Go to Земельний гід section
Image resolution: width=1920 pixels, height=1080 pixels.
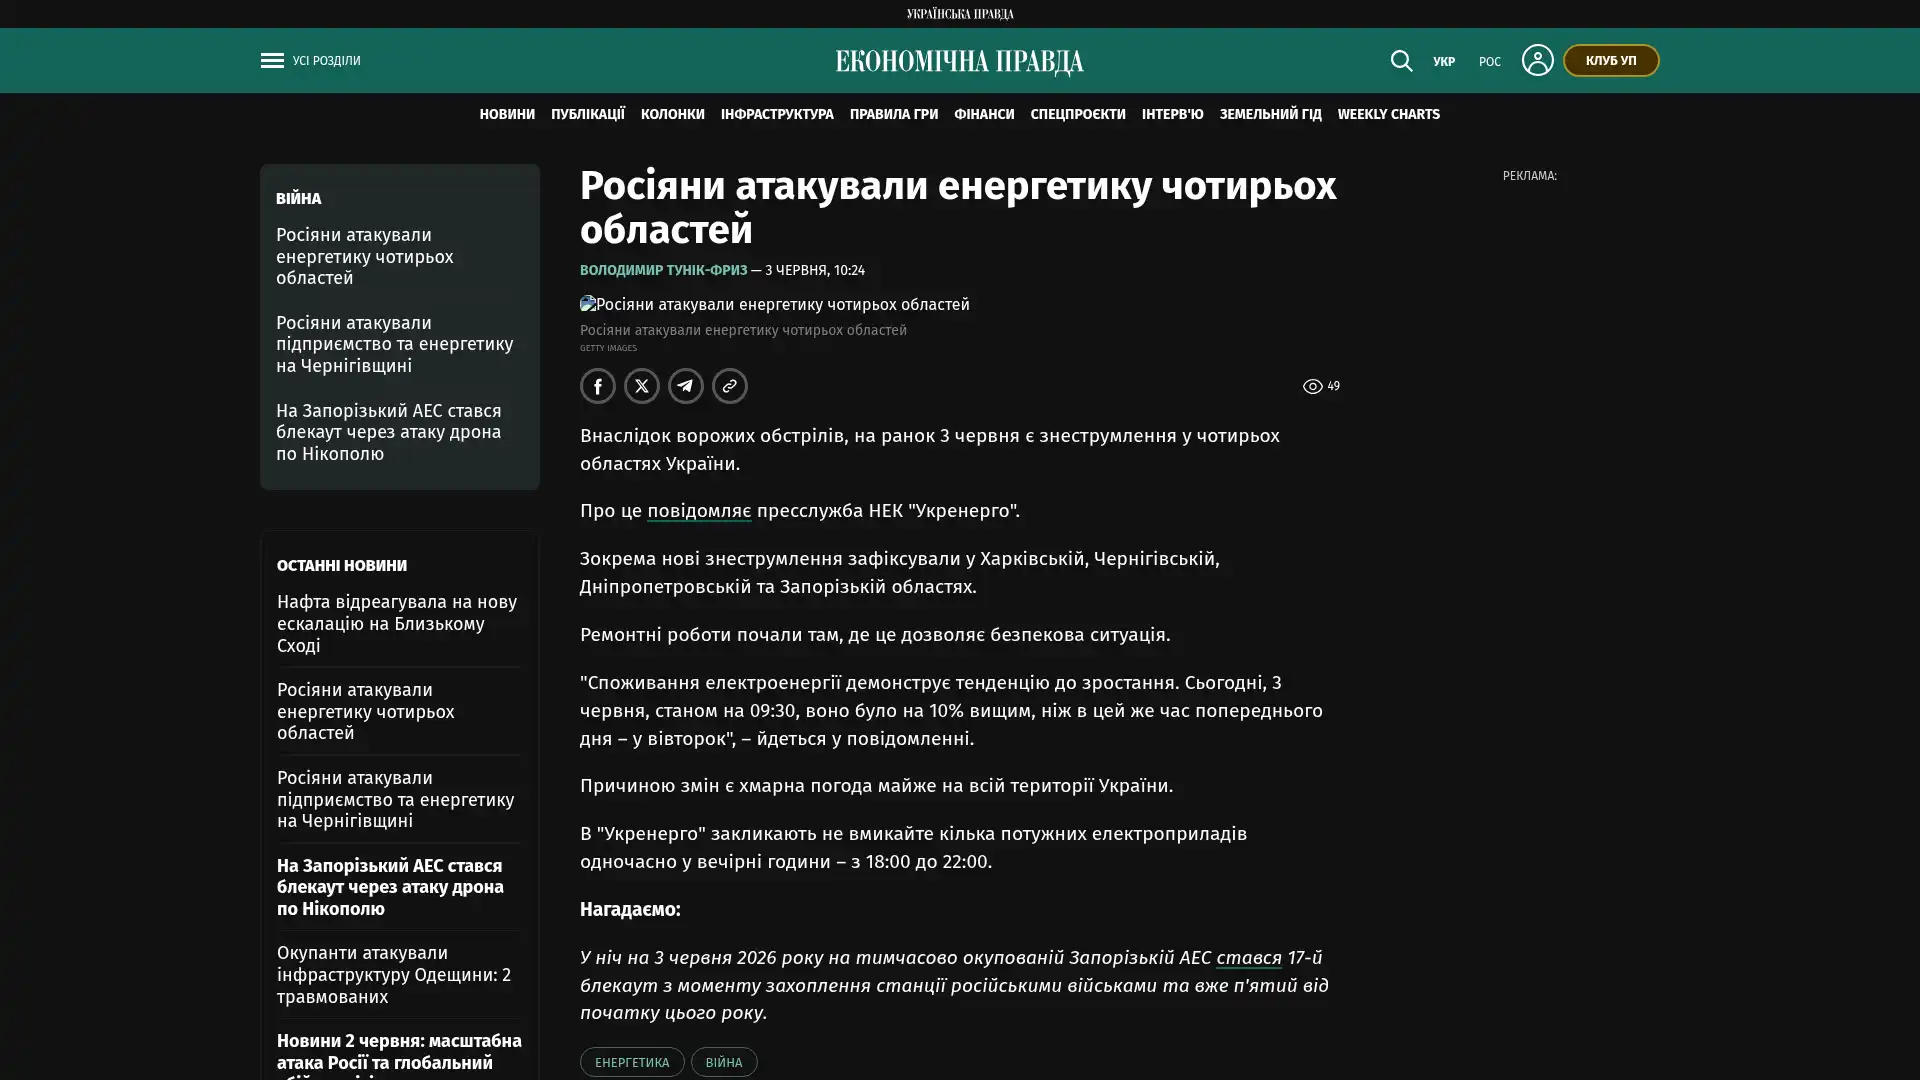tap(1270, 115)
